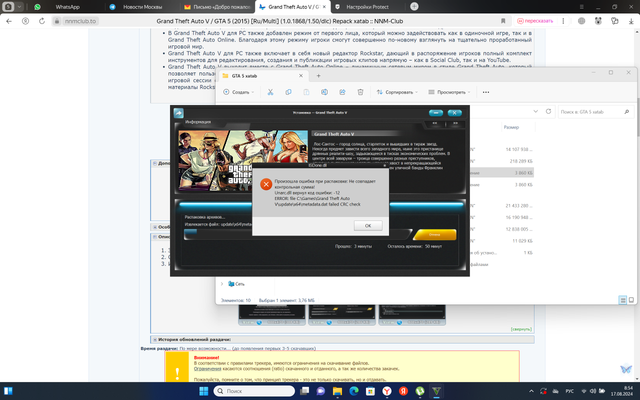Screen dimensions: 640x400
Task: Open the Windows Start menu
Action: [204, 391]
